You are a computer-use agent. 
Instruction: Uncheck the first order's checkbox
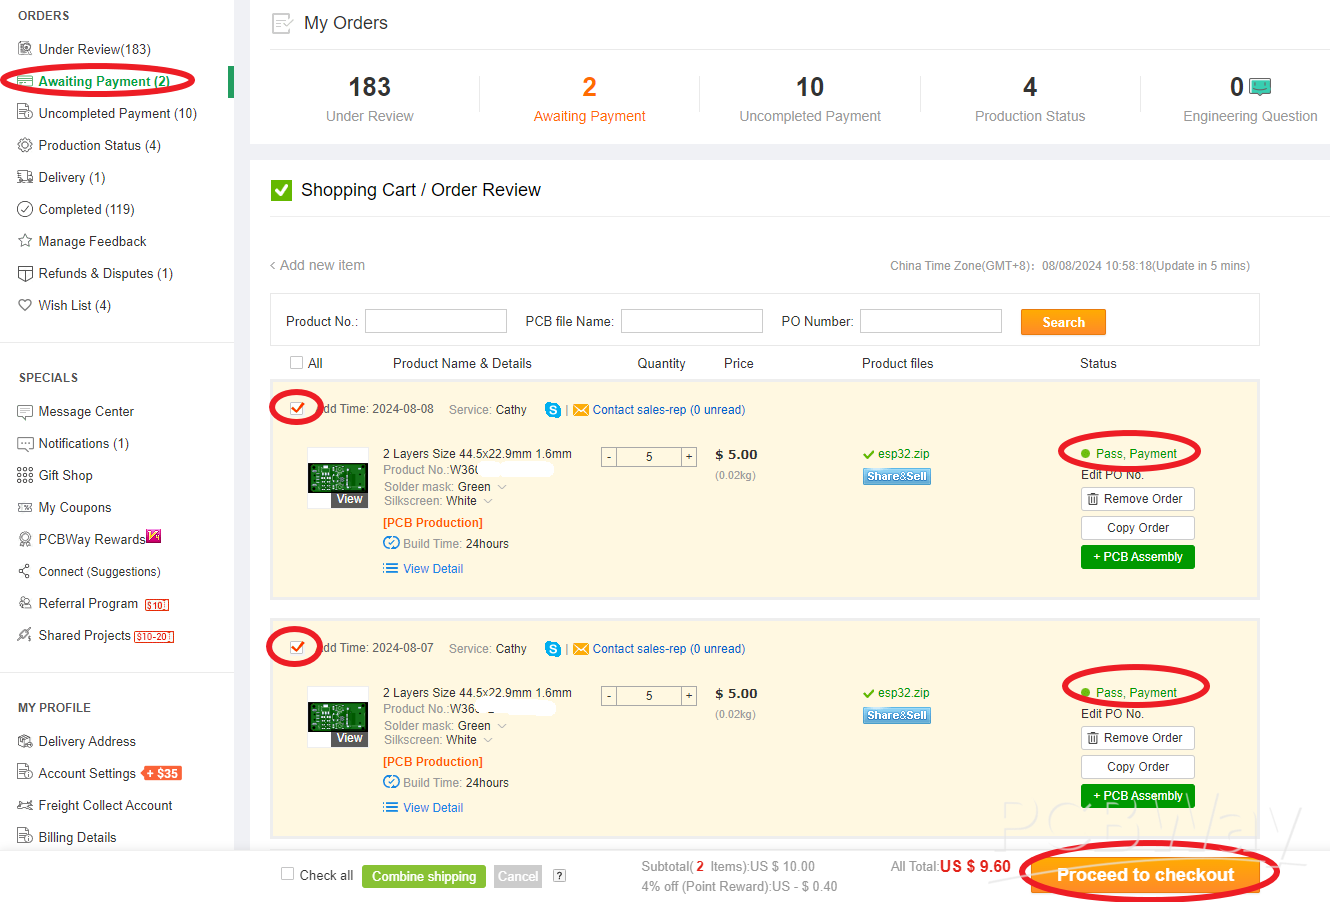pos(297,408)
